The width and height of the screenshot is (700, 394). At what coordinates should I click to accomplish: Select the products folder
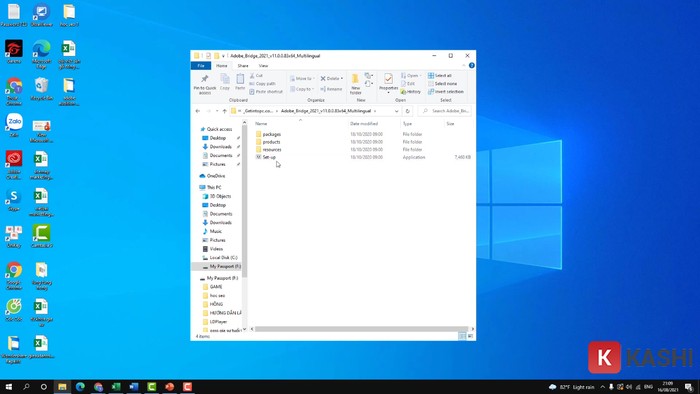pos(268,142)
